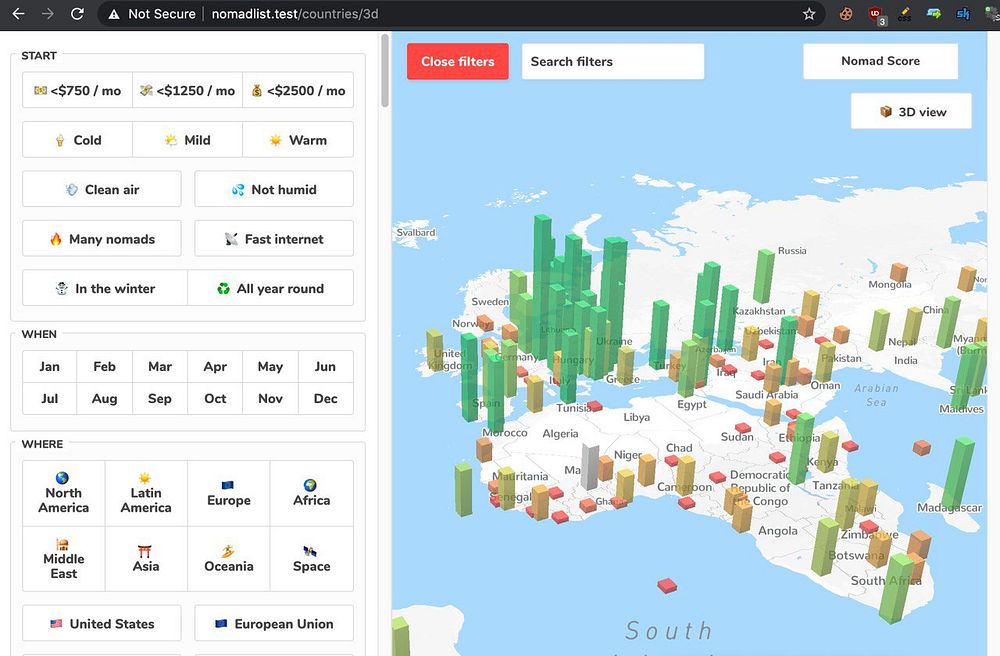This screenshot has height=656, width=1000.
Task: Select the United States filter
Action: (101, 623)
